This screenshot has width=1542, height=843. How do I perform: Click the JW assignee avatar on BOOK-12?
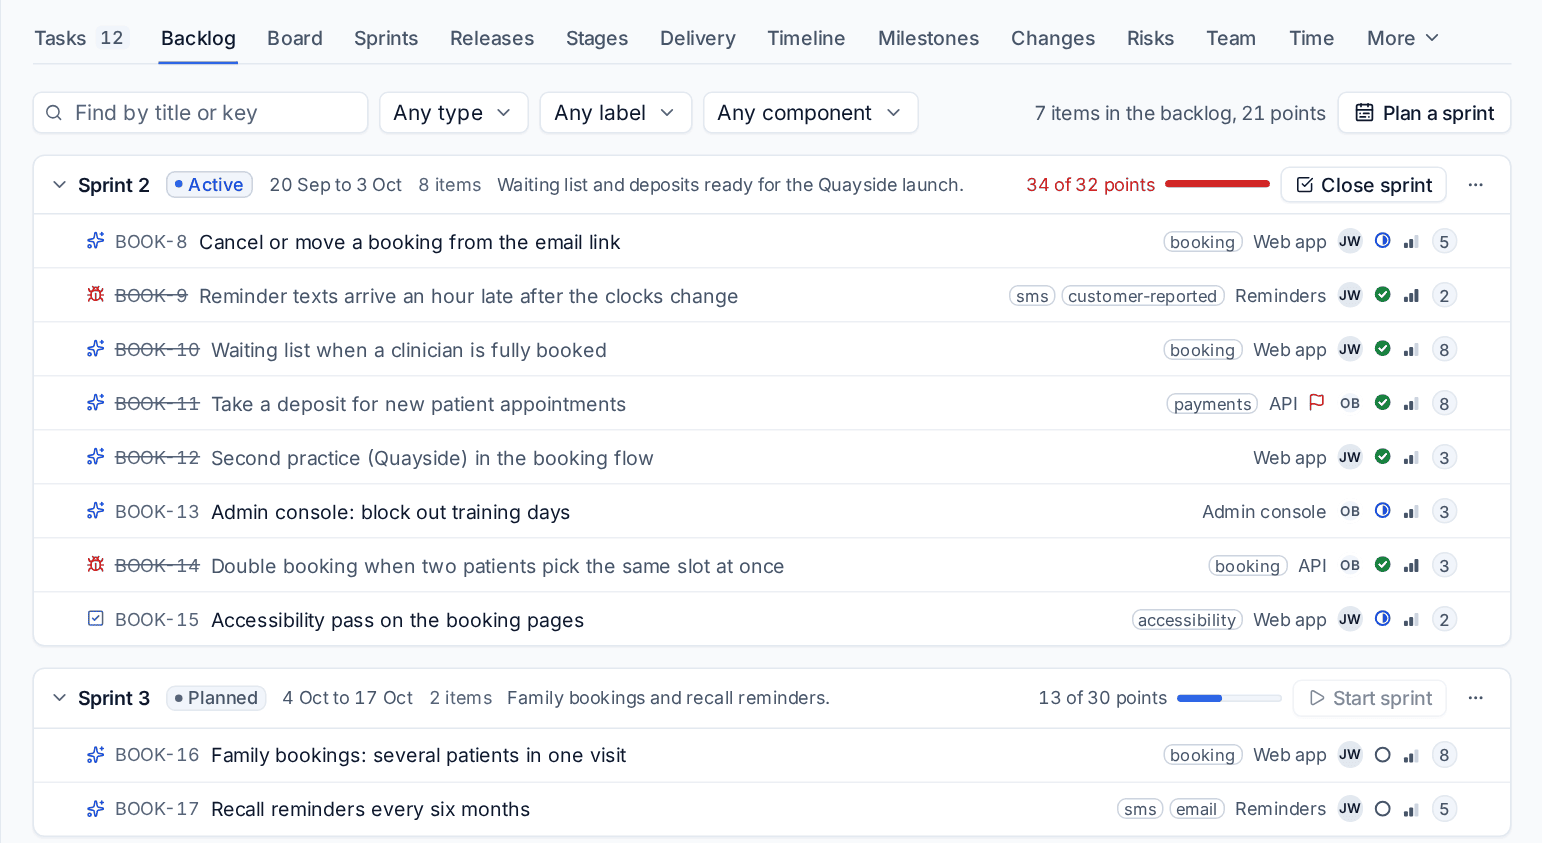coord(1350,457)
